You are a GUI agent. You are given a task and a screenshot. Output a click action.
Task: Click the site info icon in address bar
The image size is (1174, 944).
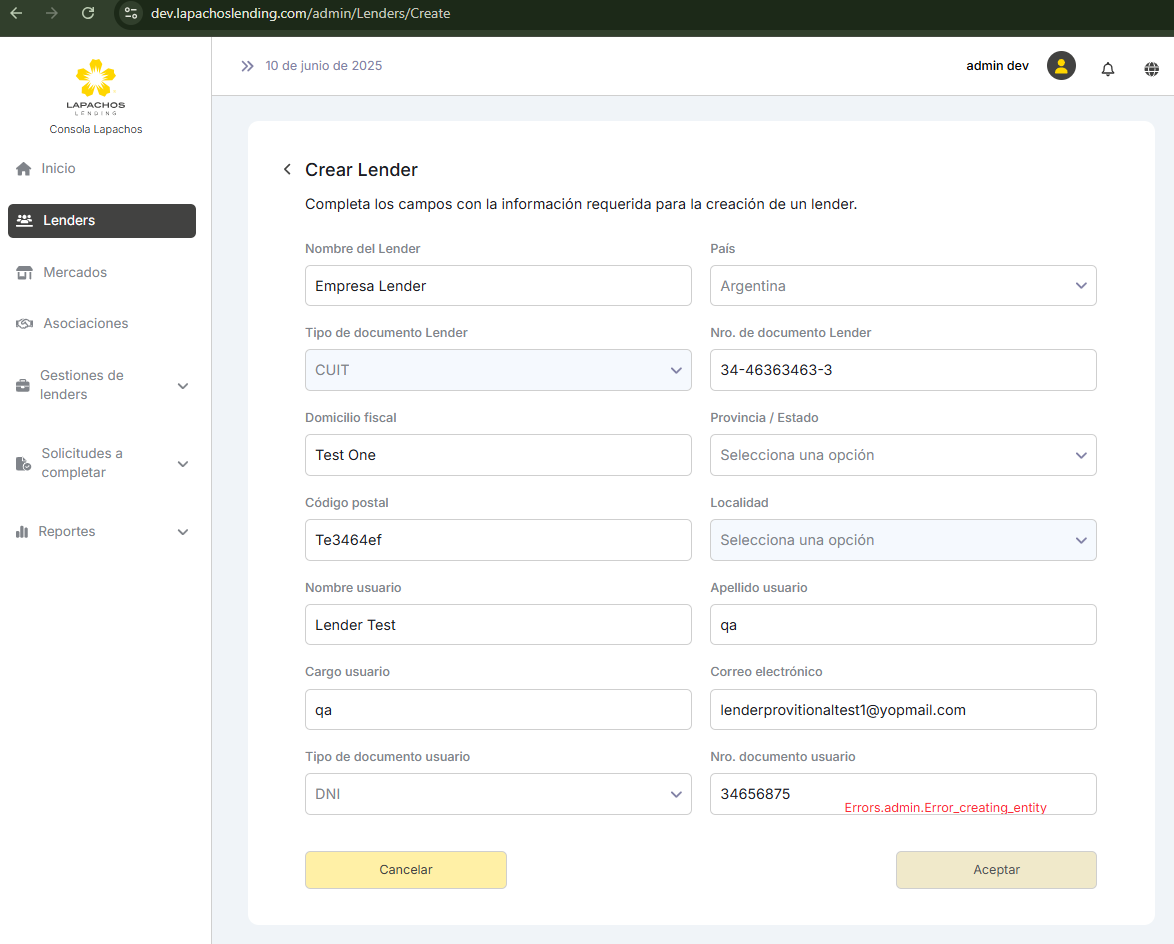point(131,13)
